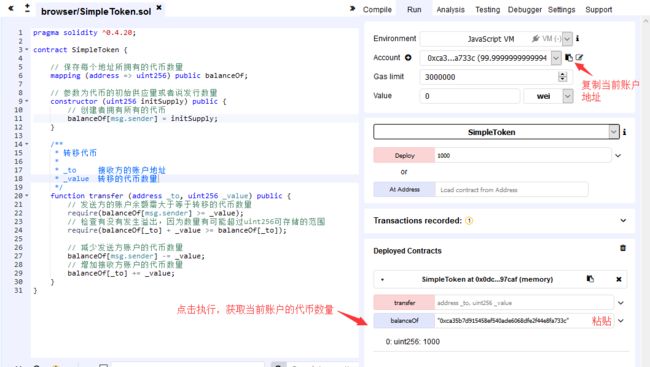Click the Deploy parameter field containing 1000

point(523,156)
